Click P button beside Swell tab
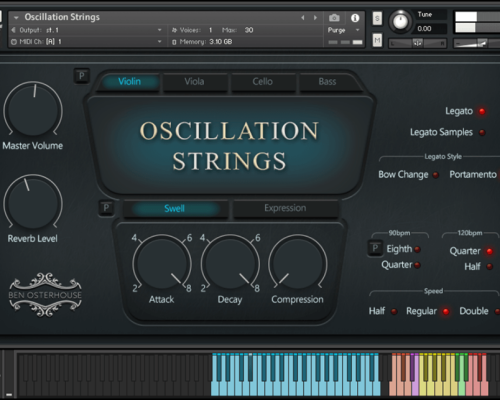500x400 pixels. coord(106,208)
